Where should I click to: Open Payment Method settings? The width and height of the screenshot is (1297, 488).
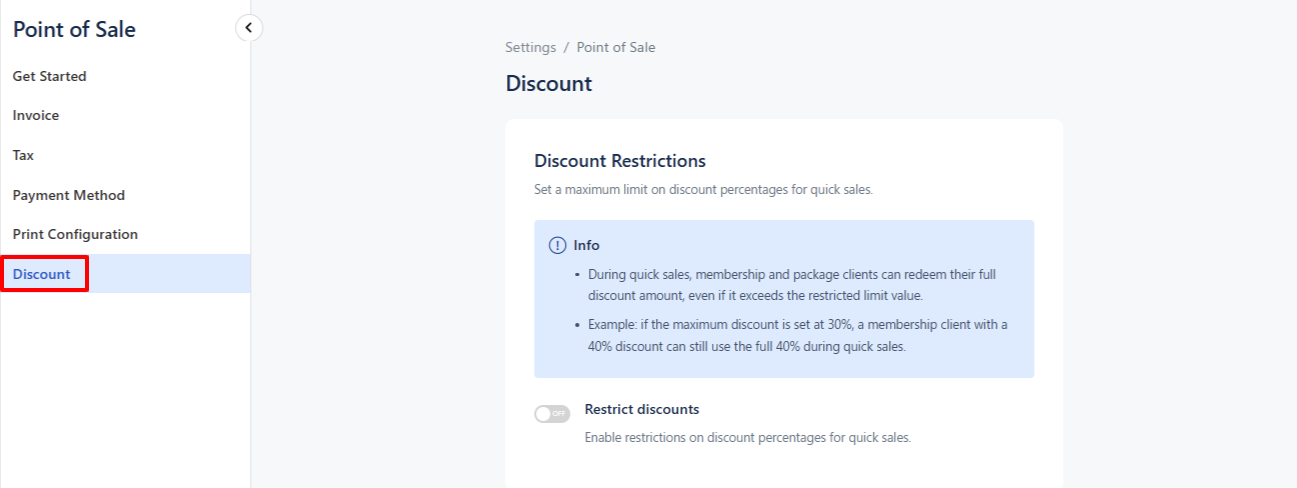[x=69, y=195]
